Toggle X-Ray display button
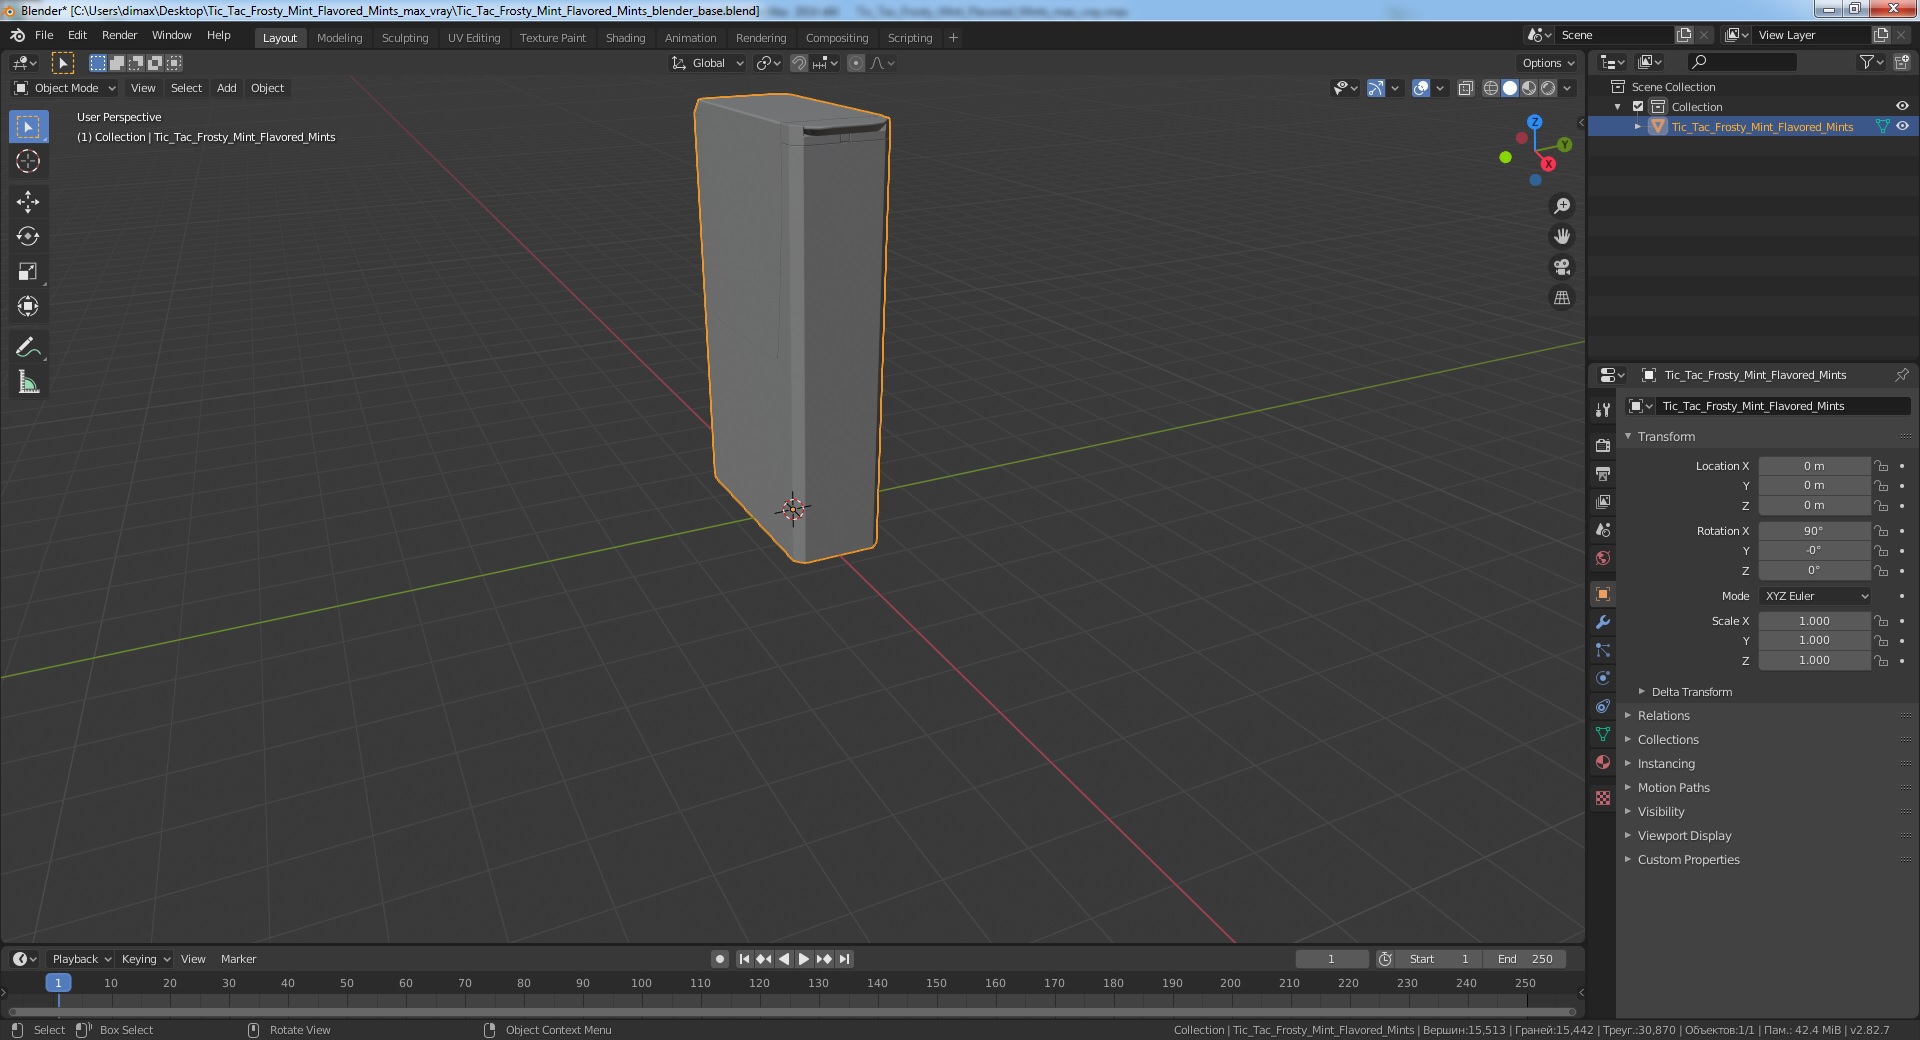This screenshot has width=1920, height=1040. (x=1465, y=88)
